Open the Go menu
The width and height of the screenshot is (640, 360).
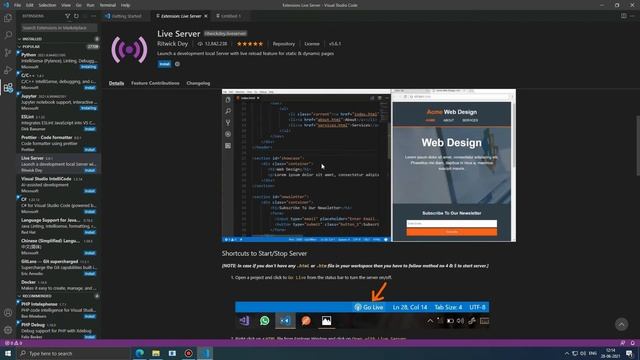[x=78, y=5]
